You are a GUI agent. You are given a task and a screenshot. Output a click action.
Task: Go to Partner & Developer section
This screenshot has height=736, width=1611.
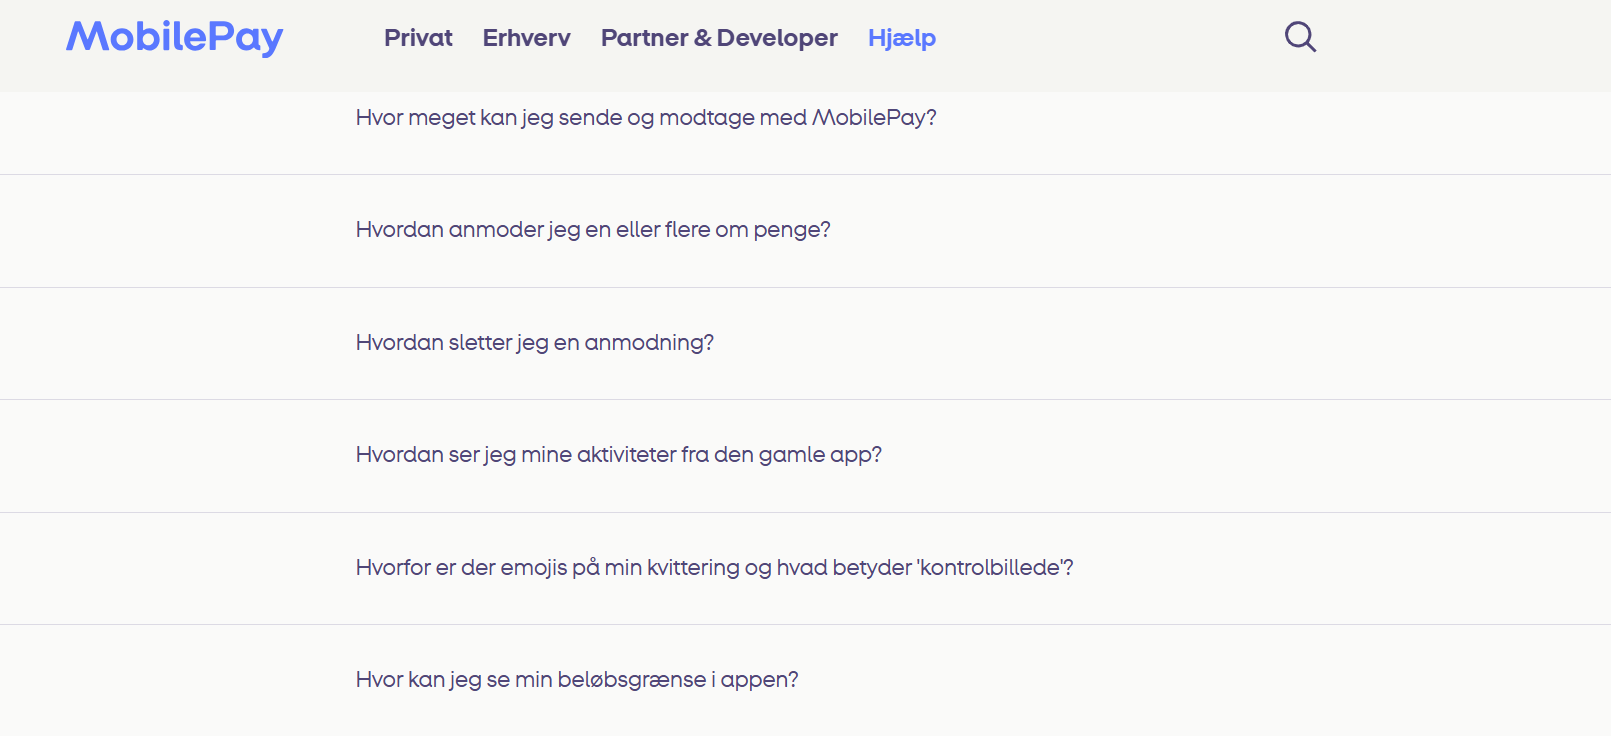click(719, 38)
